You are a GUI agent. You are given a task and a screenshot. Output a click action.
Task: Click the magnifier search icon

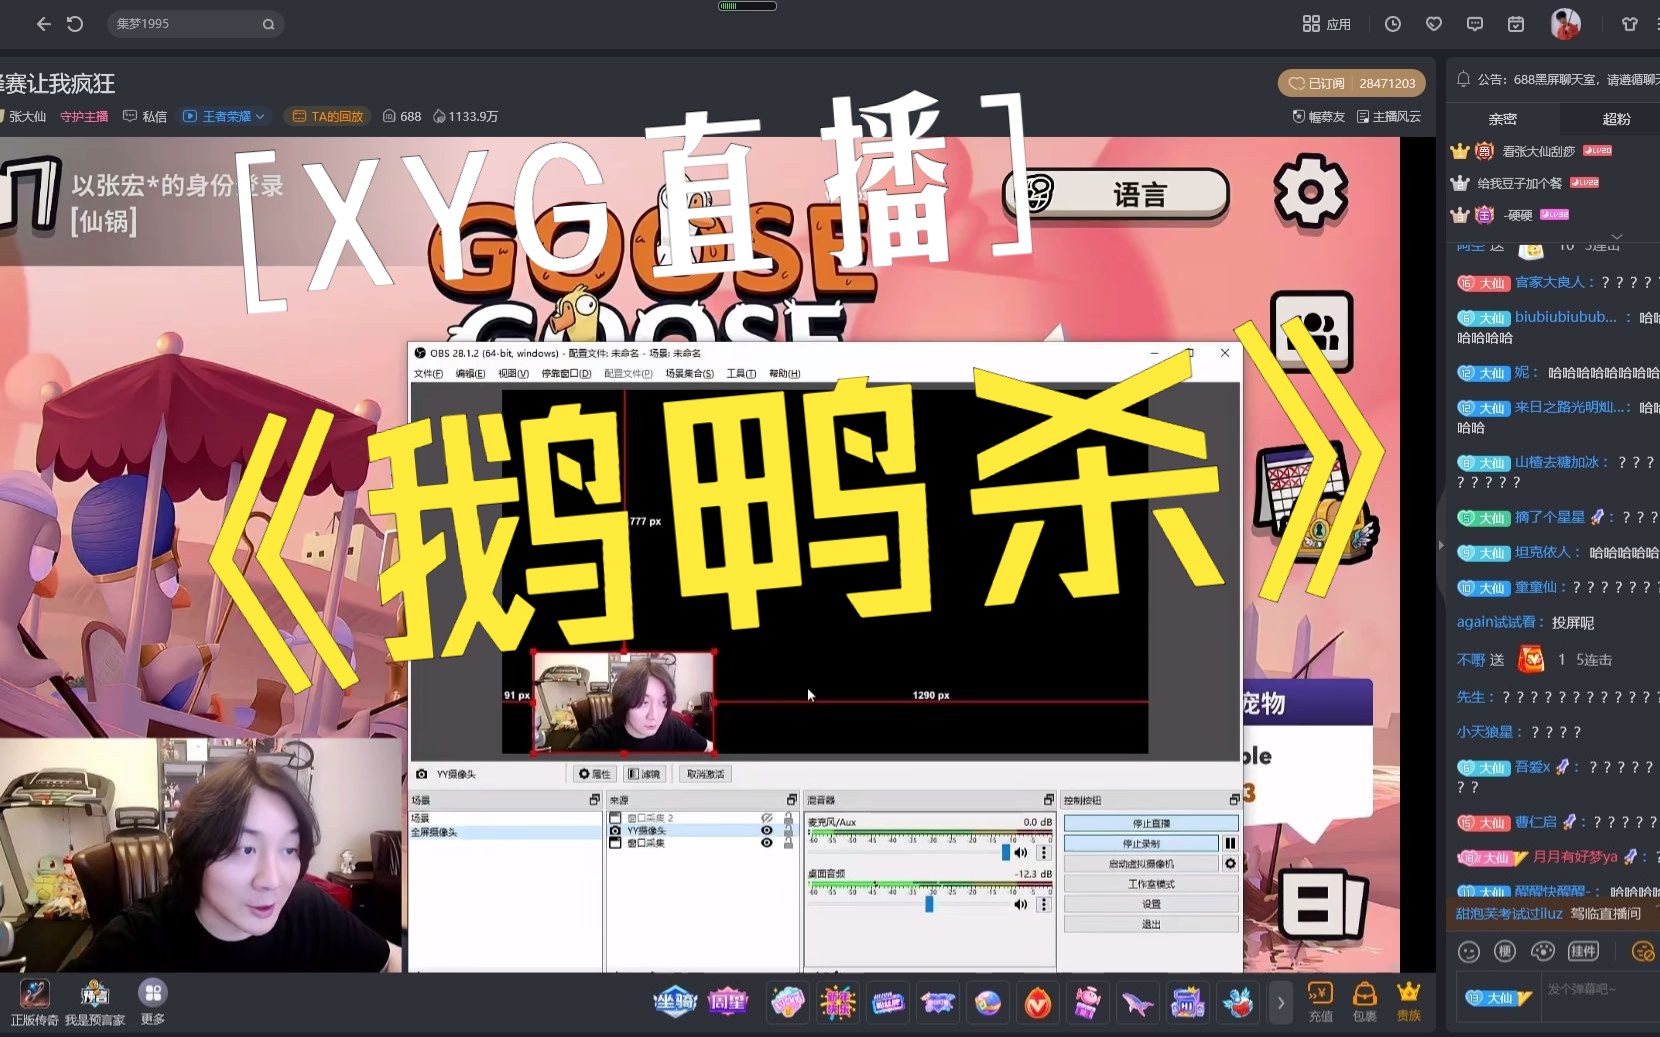coord(268,24)
